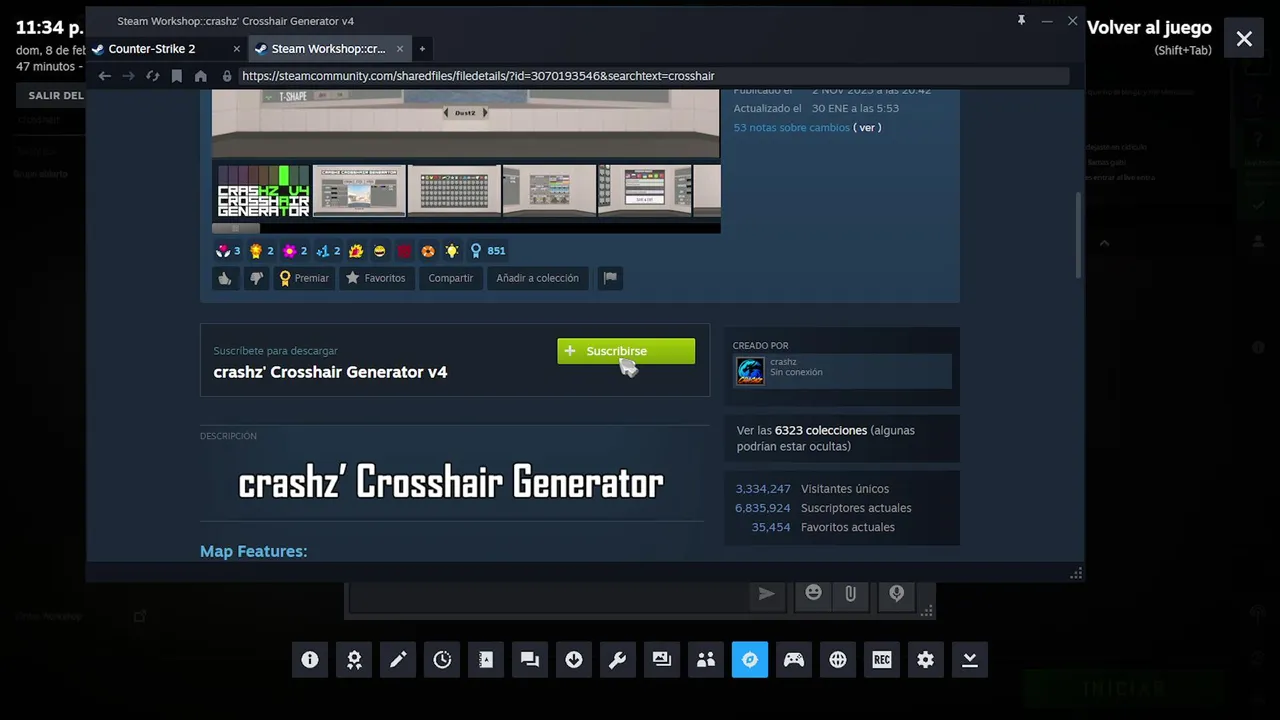Image resolution: width=1280 pixels, height=720 pixels.
Task: Open the playtime clock icon in overlay toolbar
Action: [x=442, y=660]
